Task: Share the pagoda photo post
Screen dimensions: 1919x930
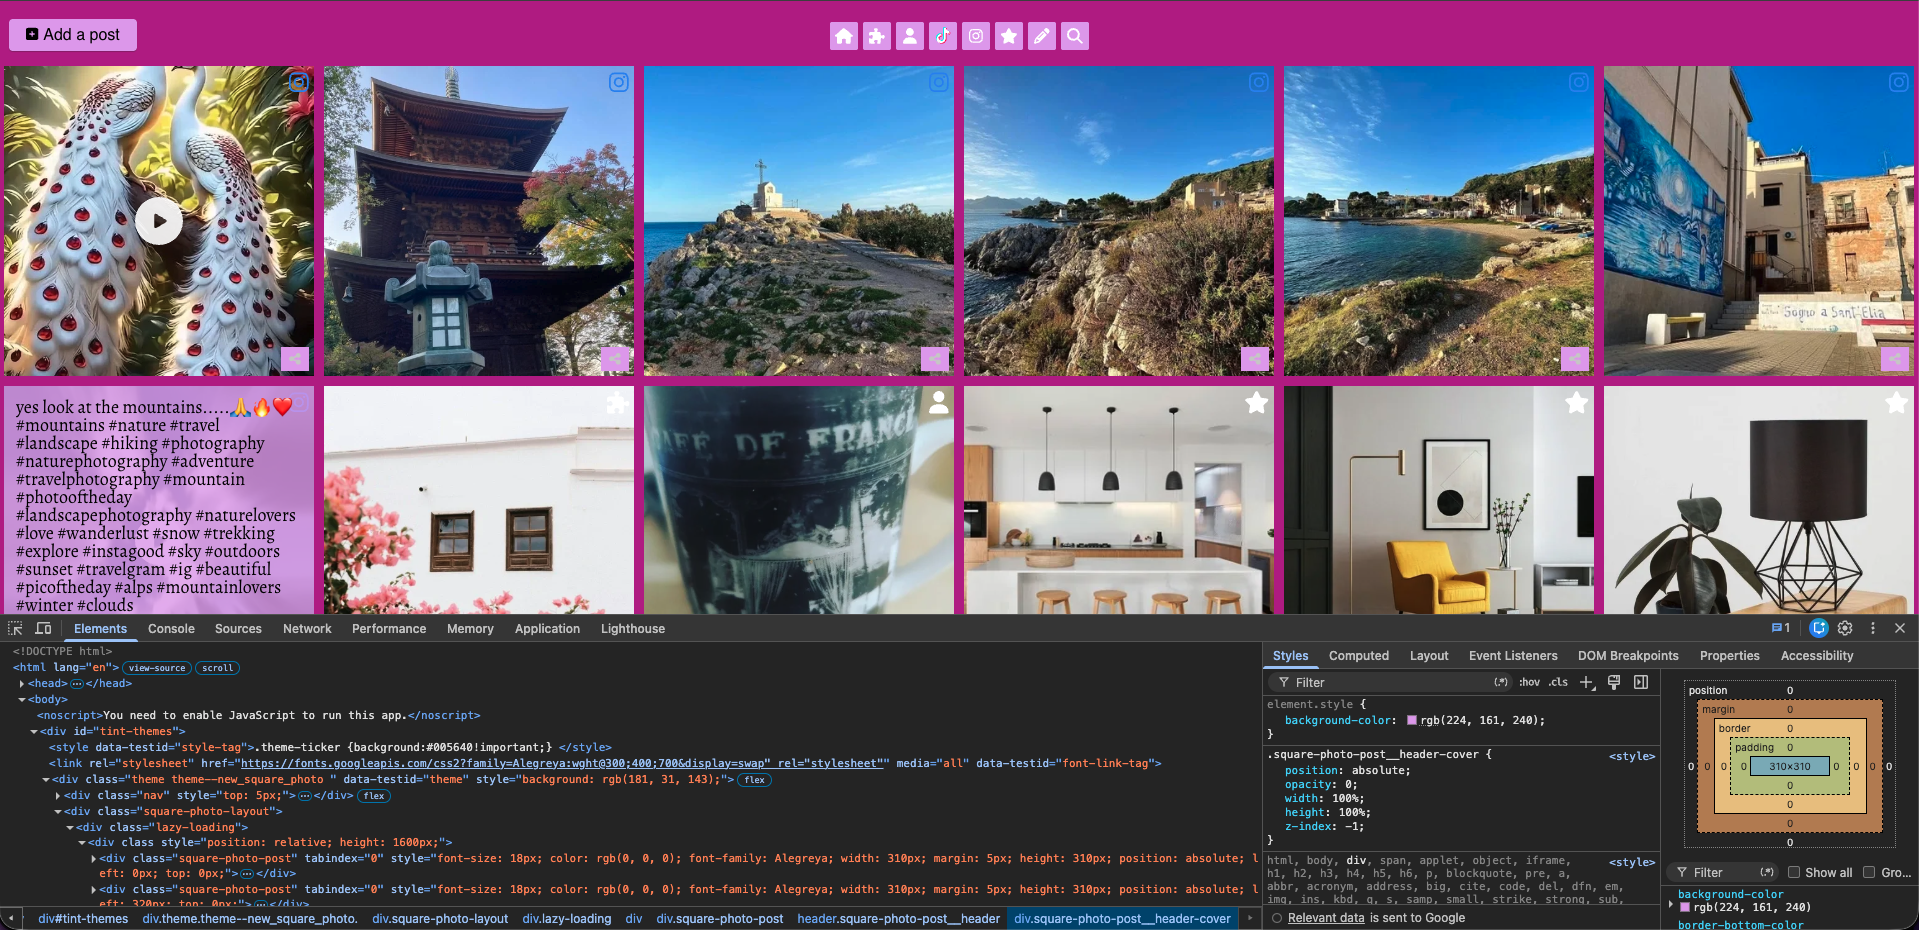Action: 615,359
